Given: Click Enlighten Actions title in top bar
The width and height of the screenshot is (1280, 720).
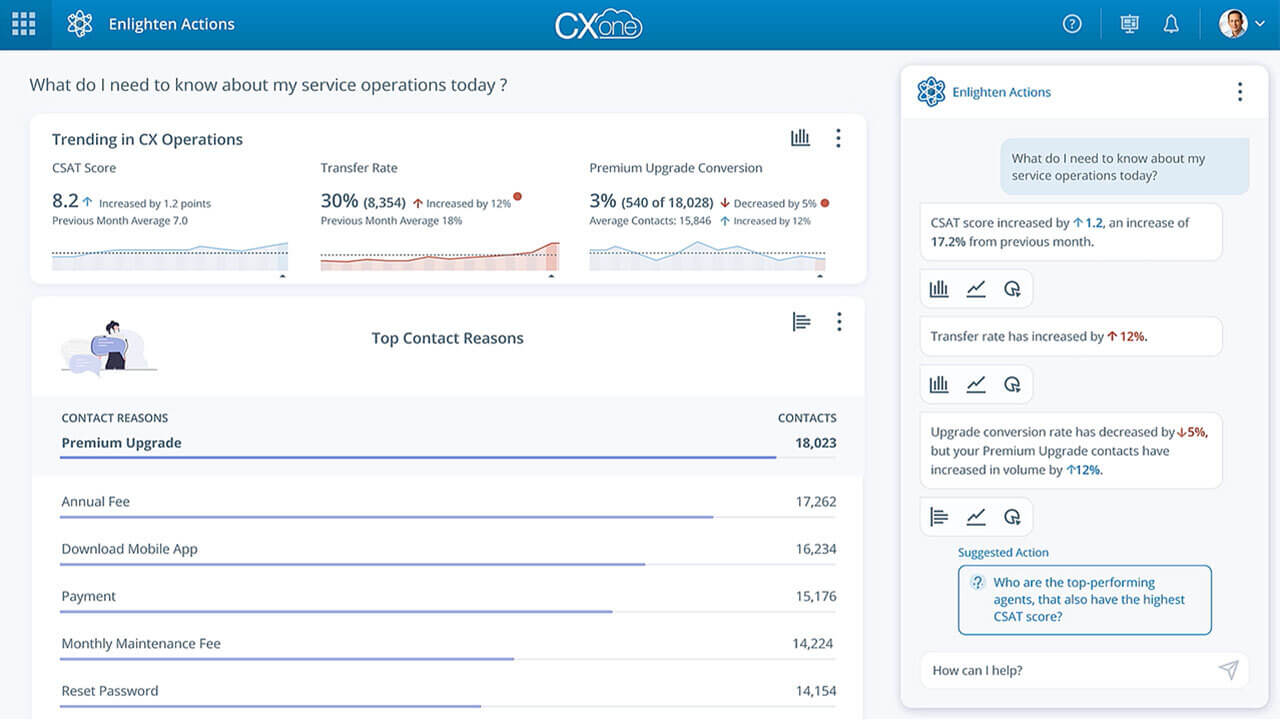Looking at the screenshot, I should (x=171, y=24).
